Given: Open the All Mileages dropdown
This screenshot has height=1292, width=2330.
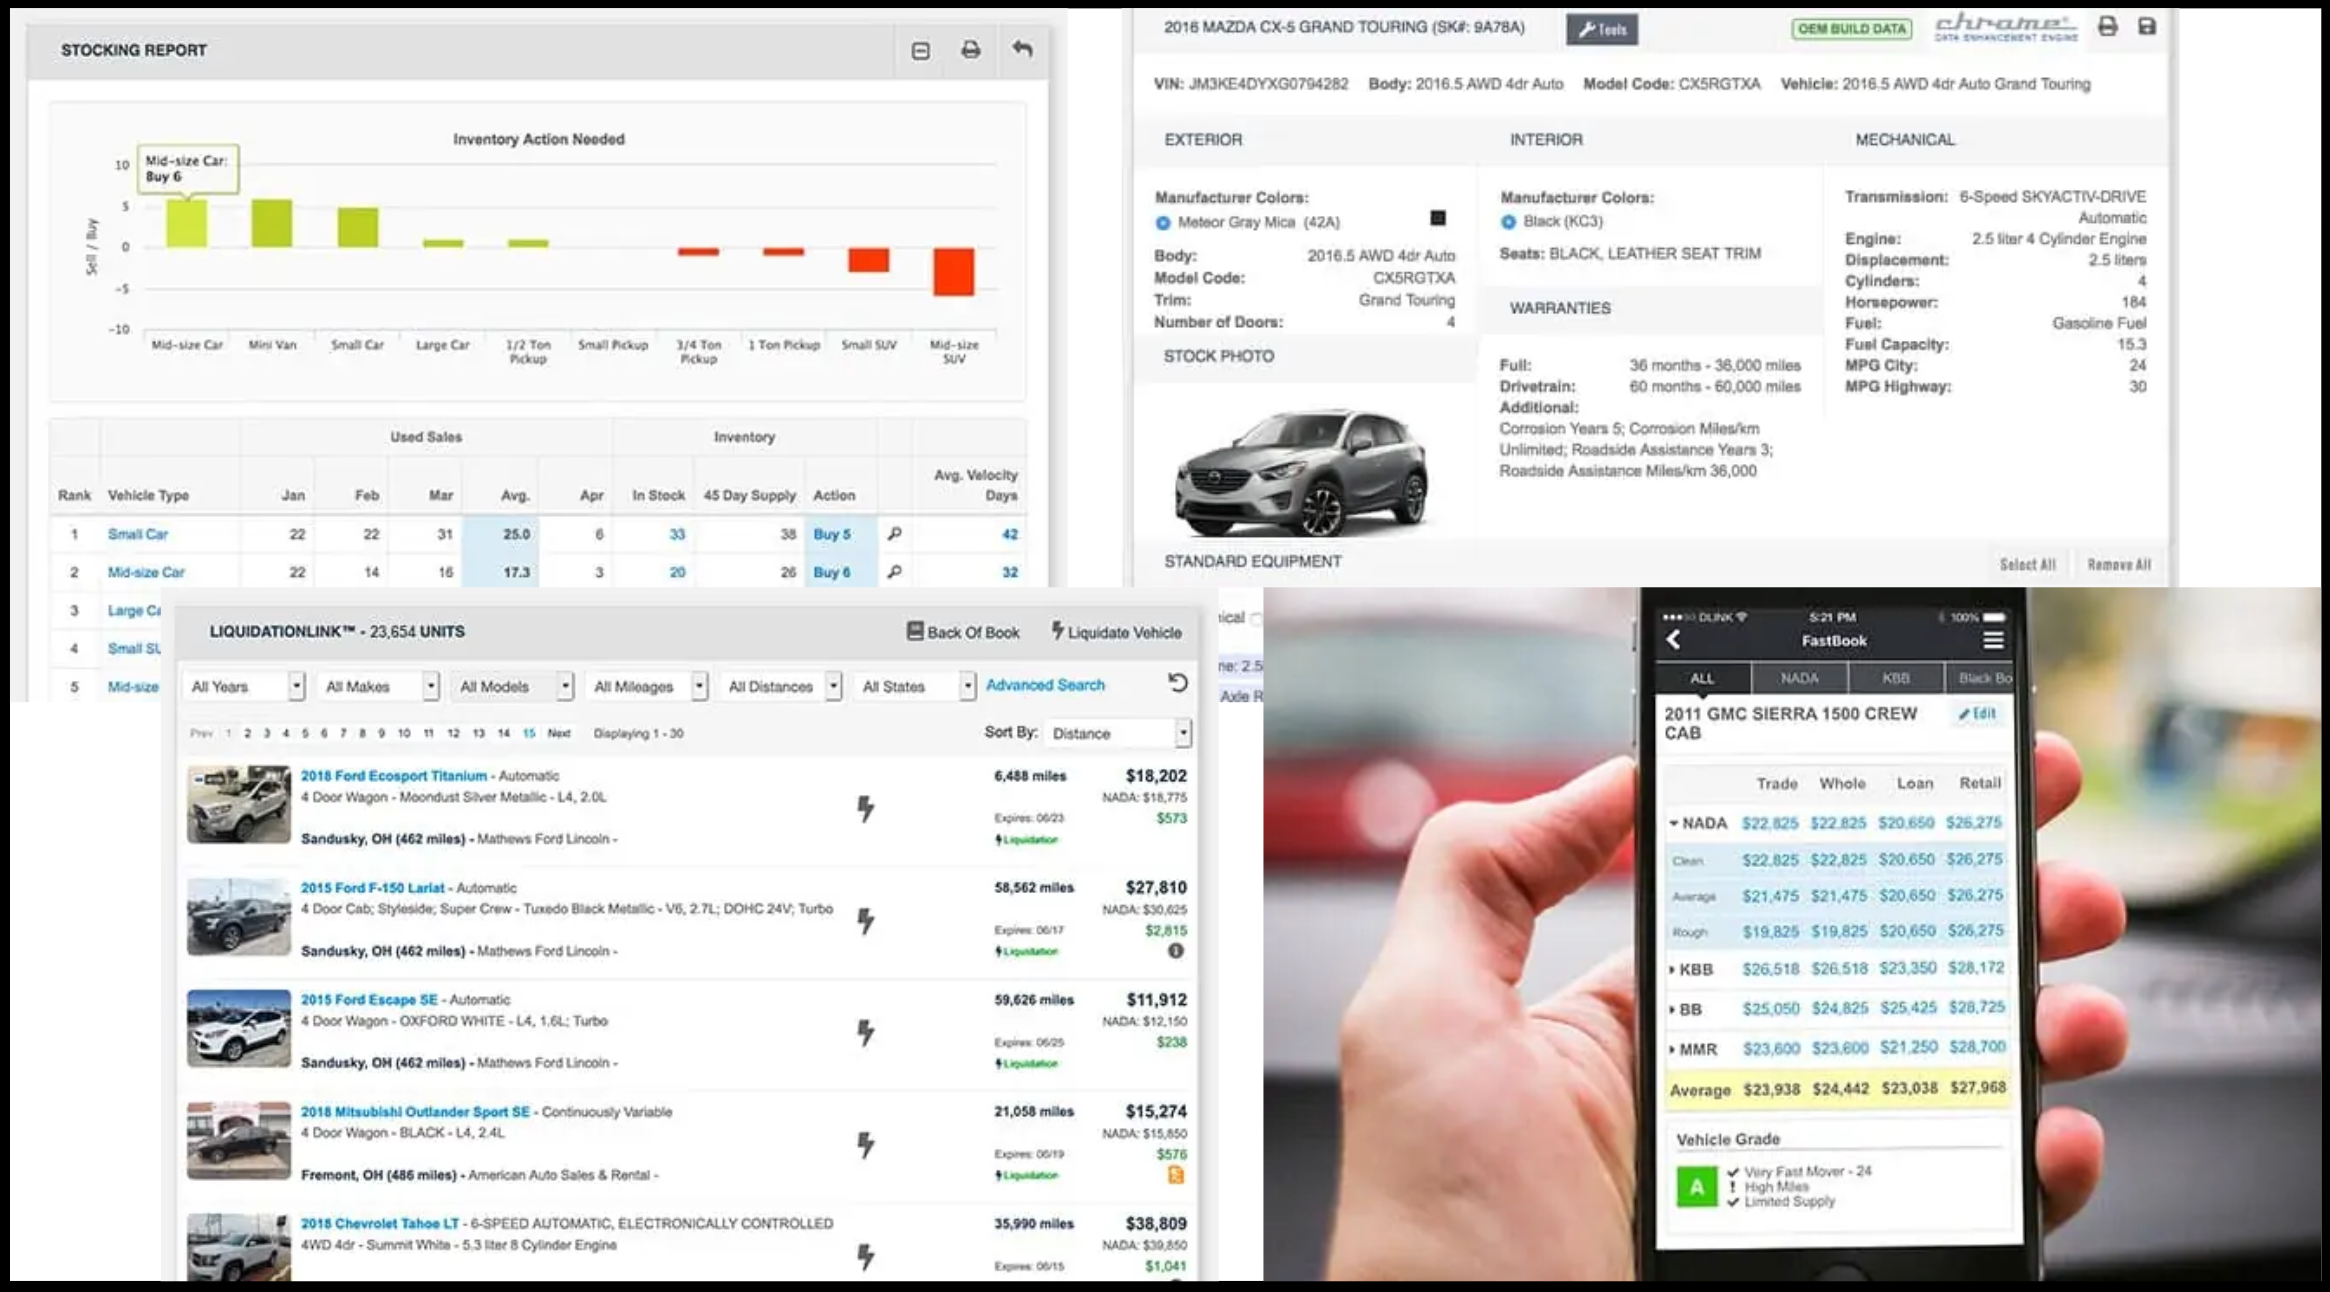Looking at the screenshot, I should (647, 686).
